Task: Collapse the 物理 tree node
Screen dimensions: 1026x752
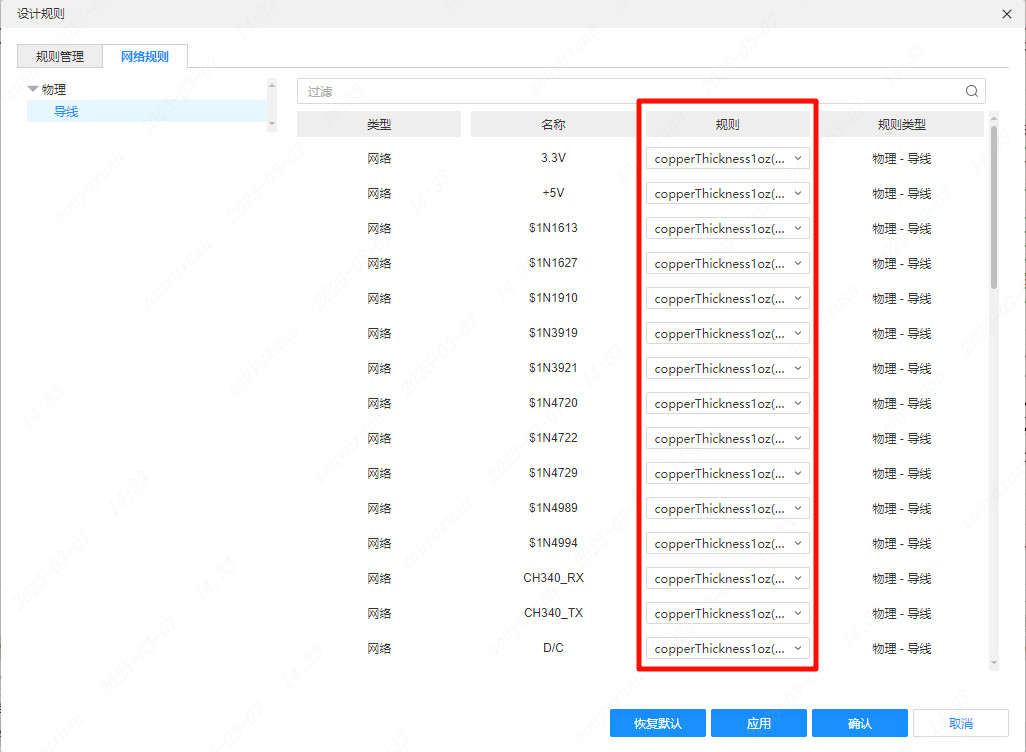Action: (34, 89)
